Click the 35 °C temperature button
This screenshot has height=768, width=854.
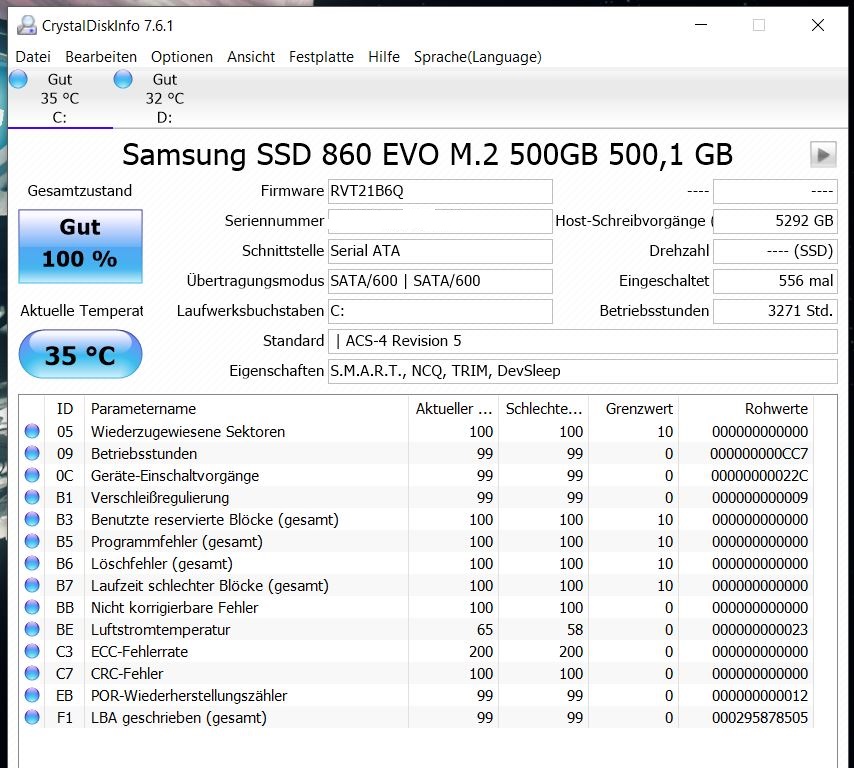81,354
